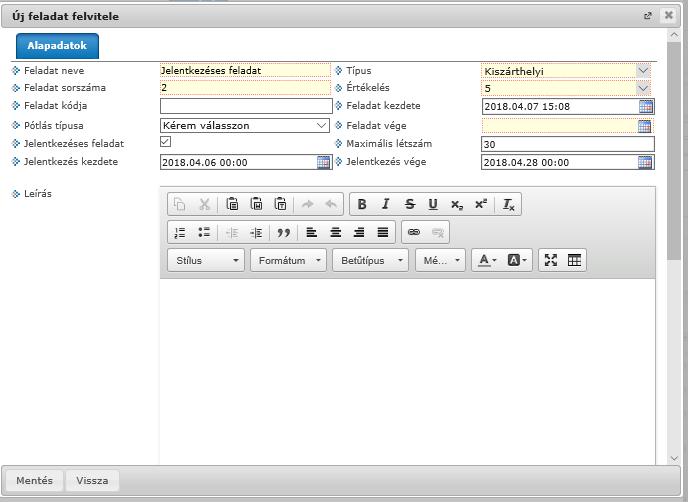The width and height of the screenshot is (688, 502).
Task: Click the vertical scrollbar thumb
Action: point(674,151)
